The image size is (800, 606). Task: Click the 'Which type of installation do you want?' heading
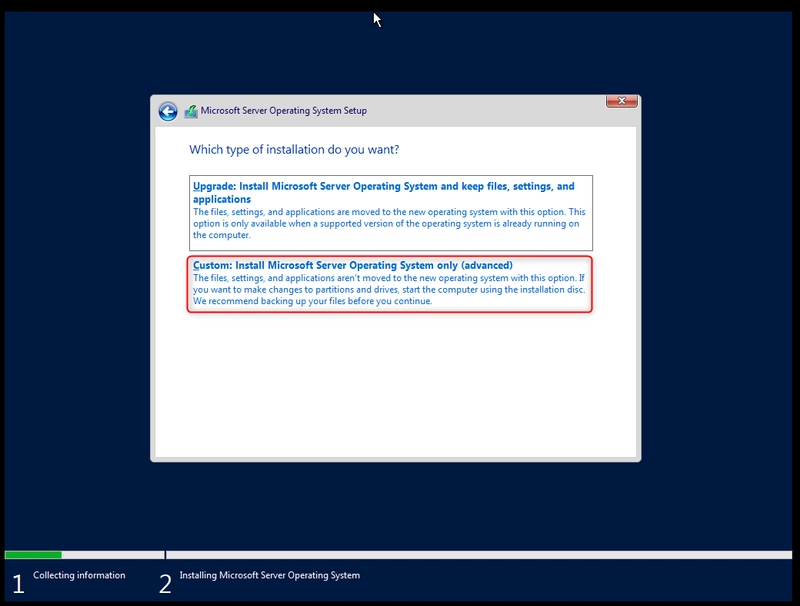[294, 149]
